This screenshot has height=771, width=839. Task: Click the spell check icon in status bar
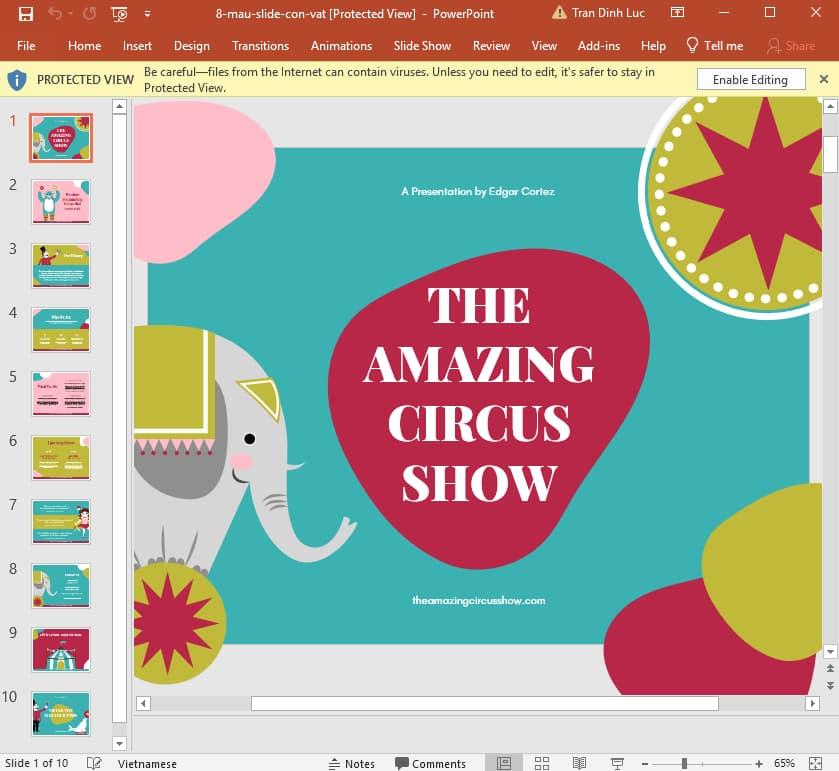click(x=94, y=763)
